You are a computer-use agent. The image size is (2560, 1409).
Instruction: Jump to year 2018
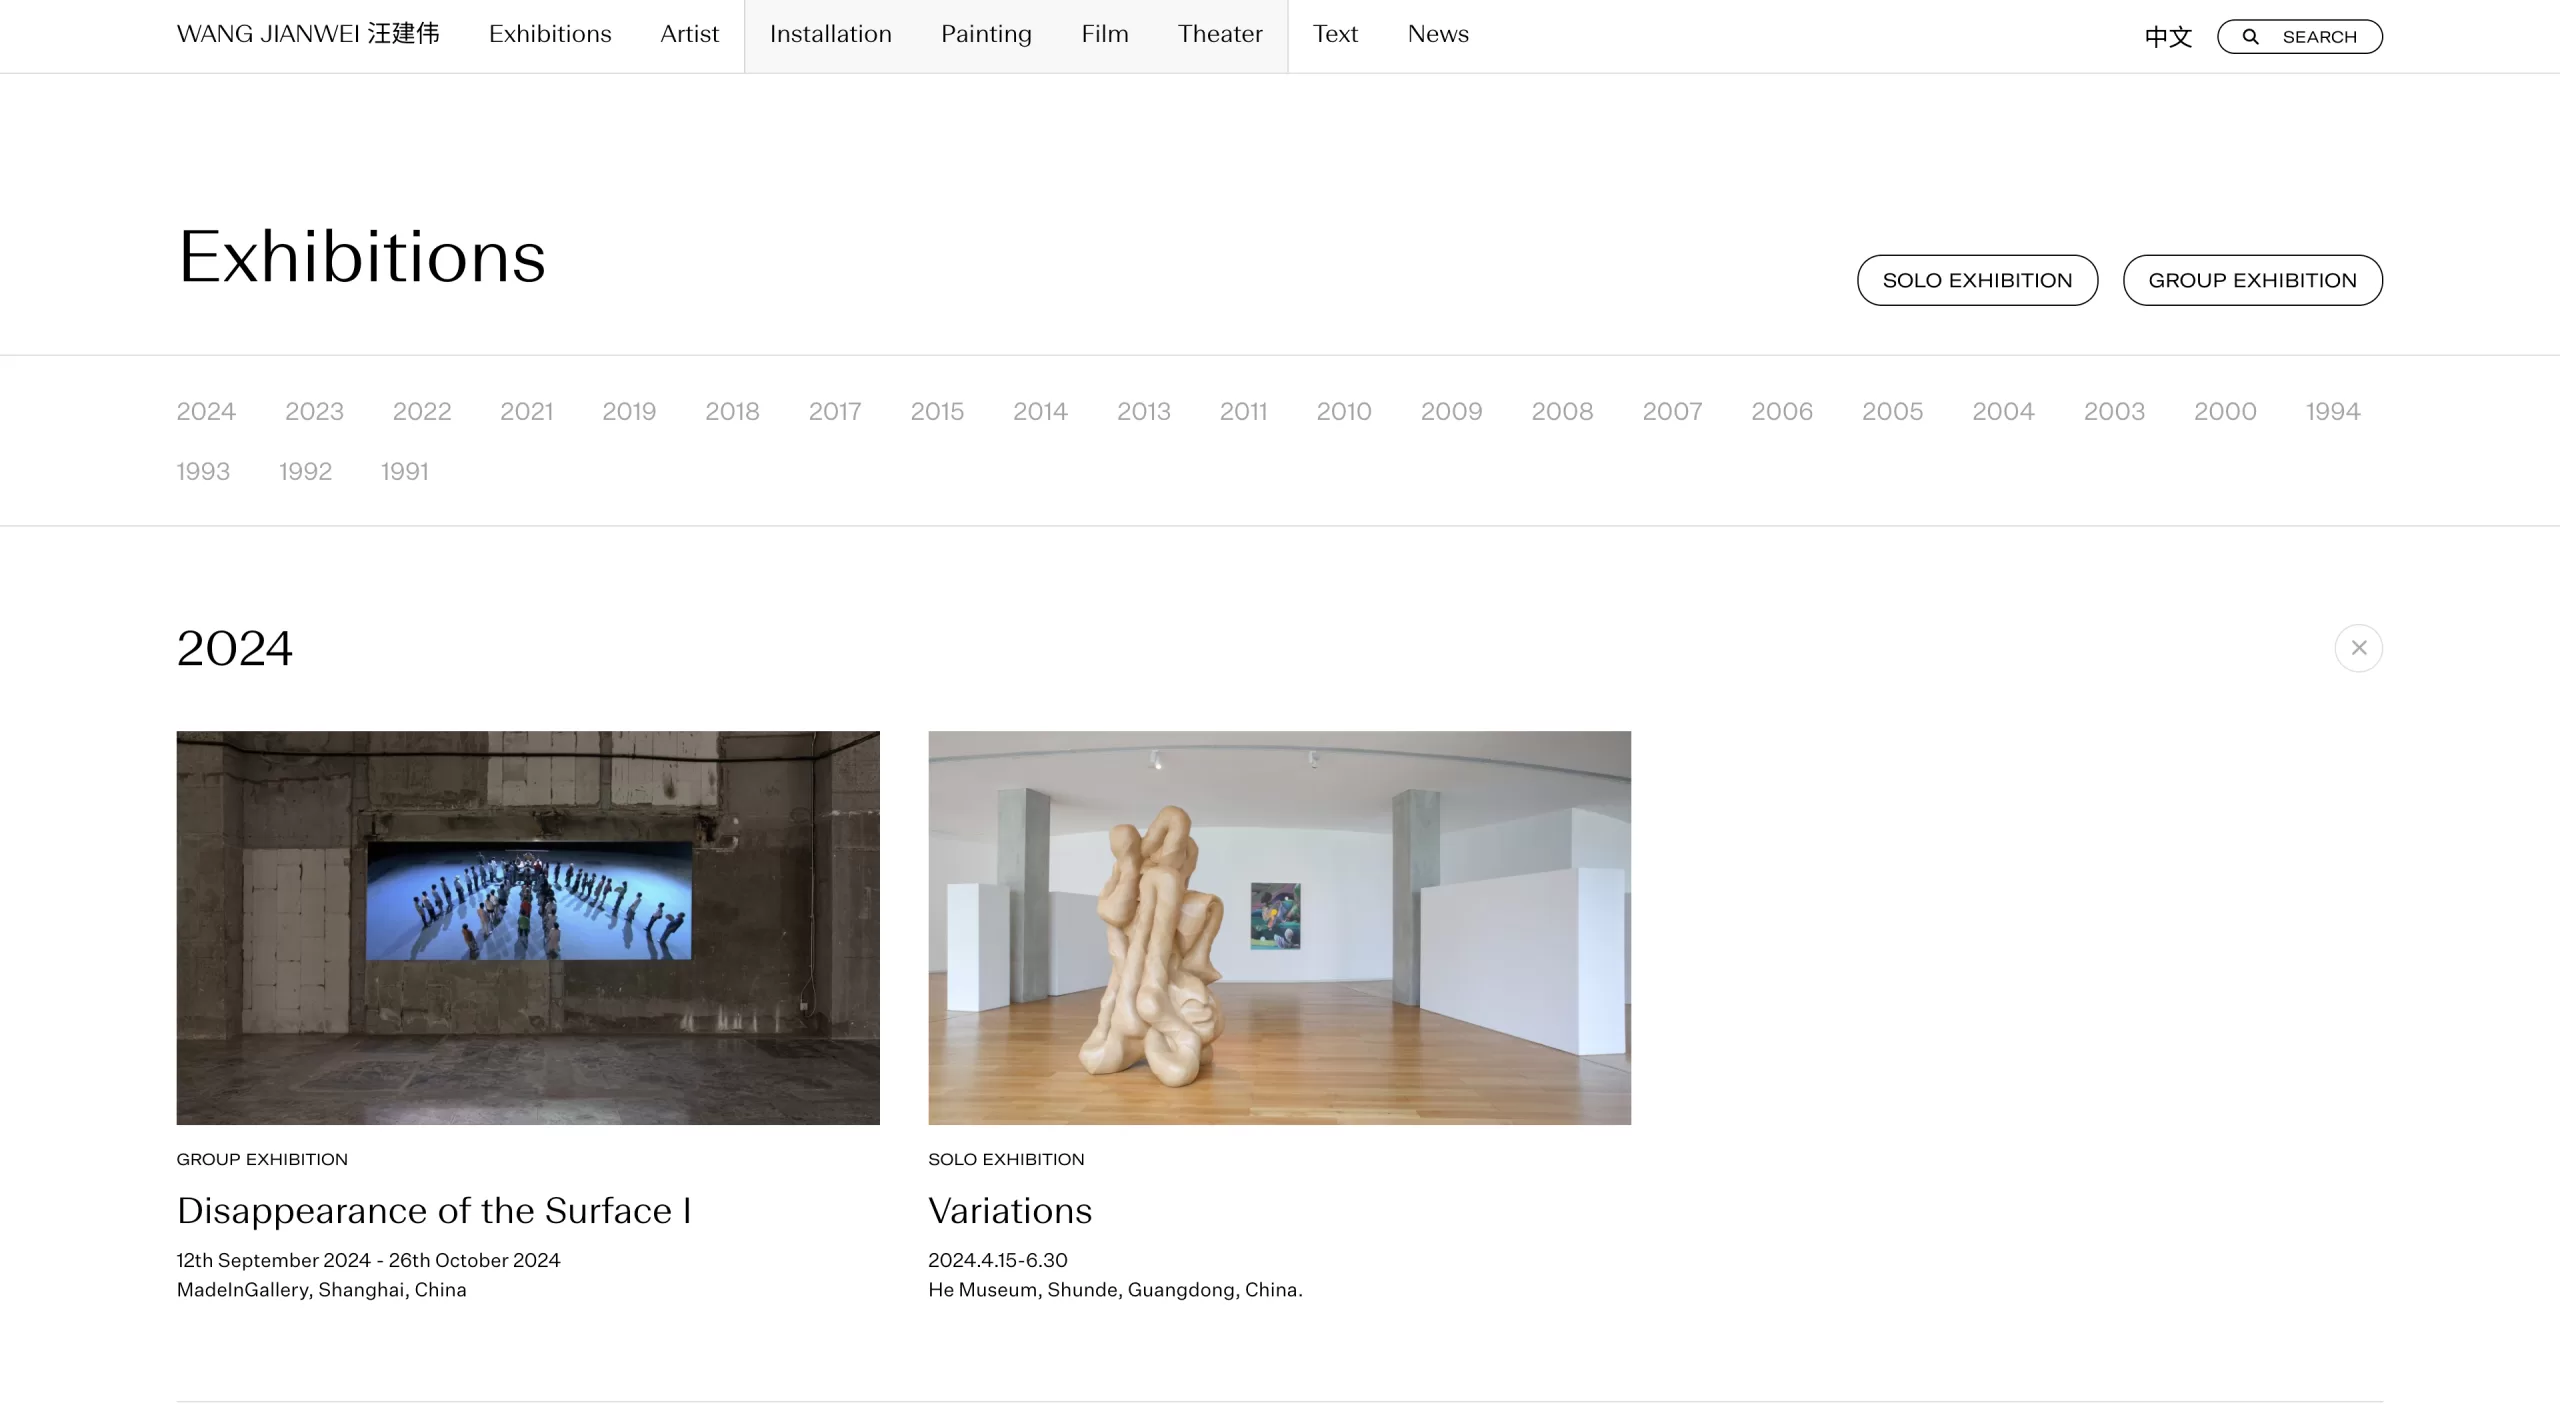click(x=732, y=411)
